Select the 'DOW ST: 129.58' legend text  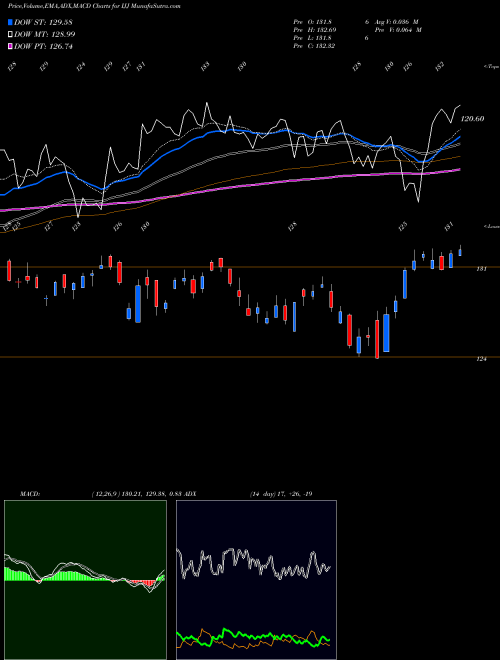44,22
